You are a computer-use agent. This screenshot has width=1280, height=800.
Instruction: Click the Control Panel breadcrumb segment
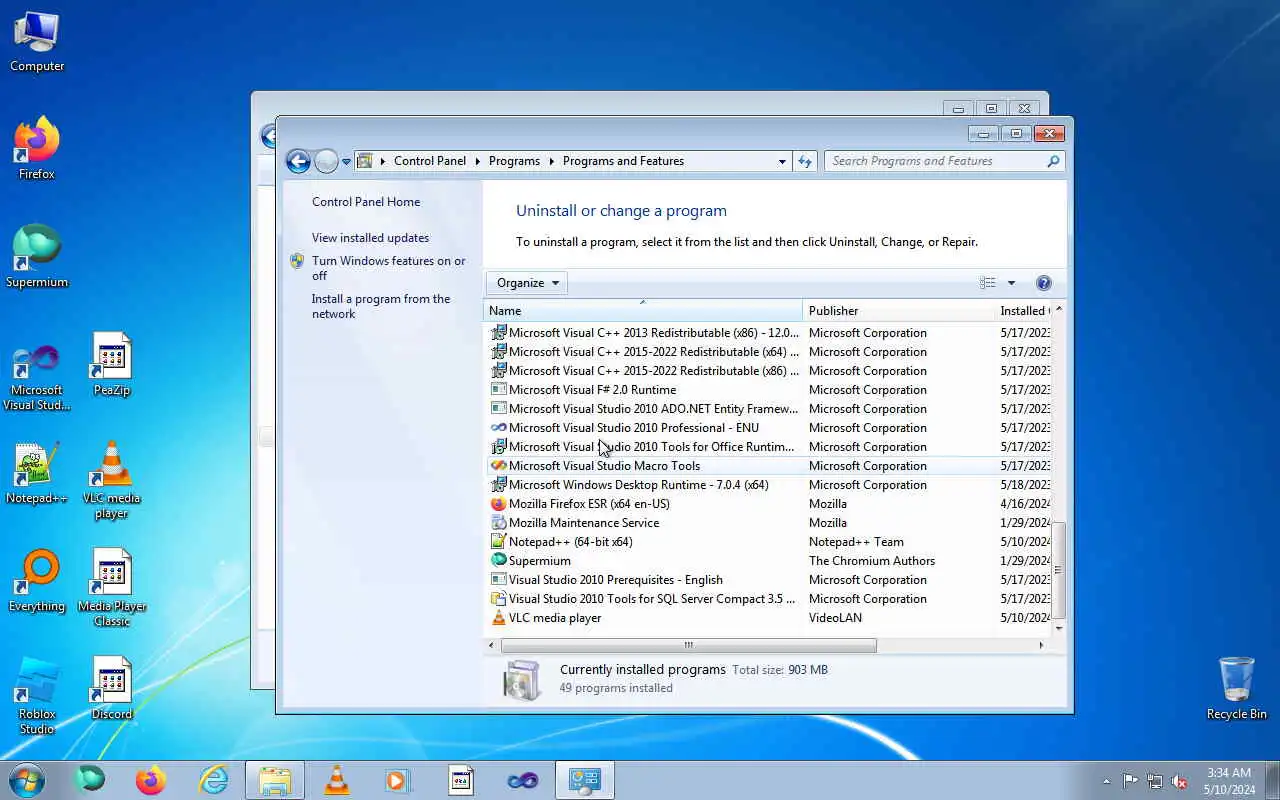tap(430, 161)
